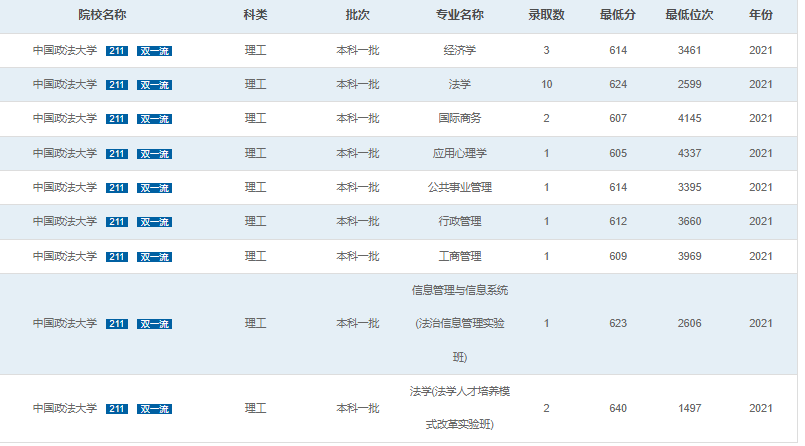
Task: Click the 双一流 badge in the 公共事业管理 row
Action: (x=155, y=188)
